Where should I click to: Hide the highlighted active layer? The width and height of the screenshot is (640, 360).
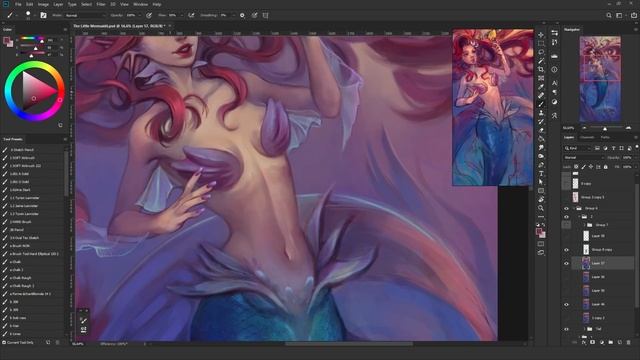point(567,263)
